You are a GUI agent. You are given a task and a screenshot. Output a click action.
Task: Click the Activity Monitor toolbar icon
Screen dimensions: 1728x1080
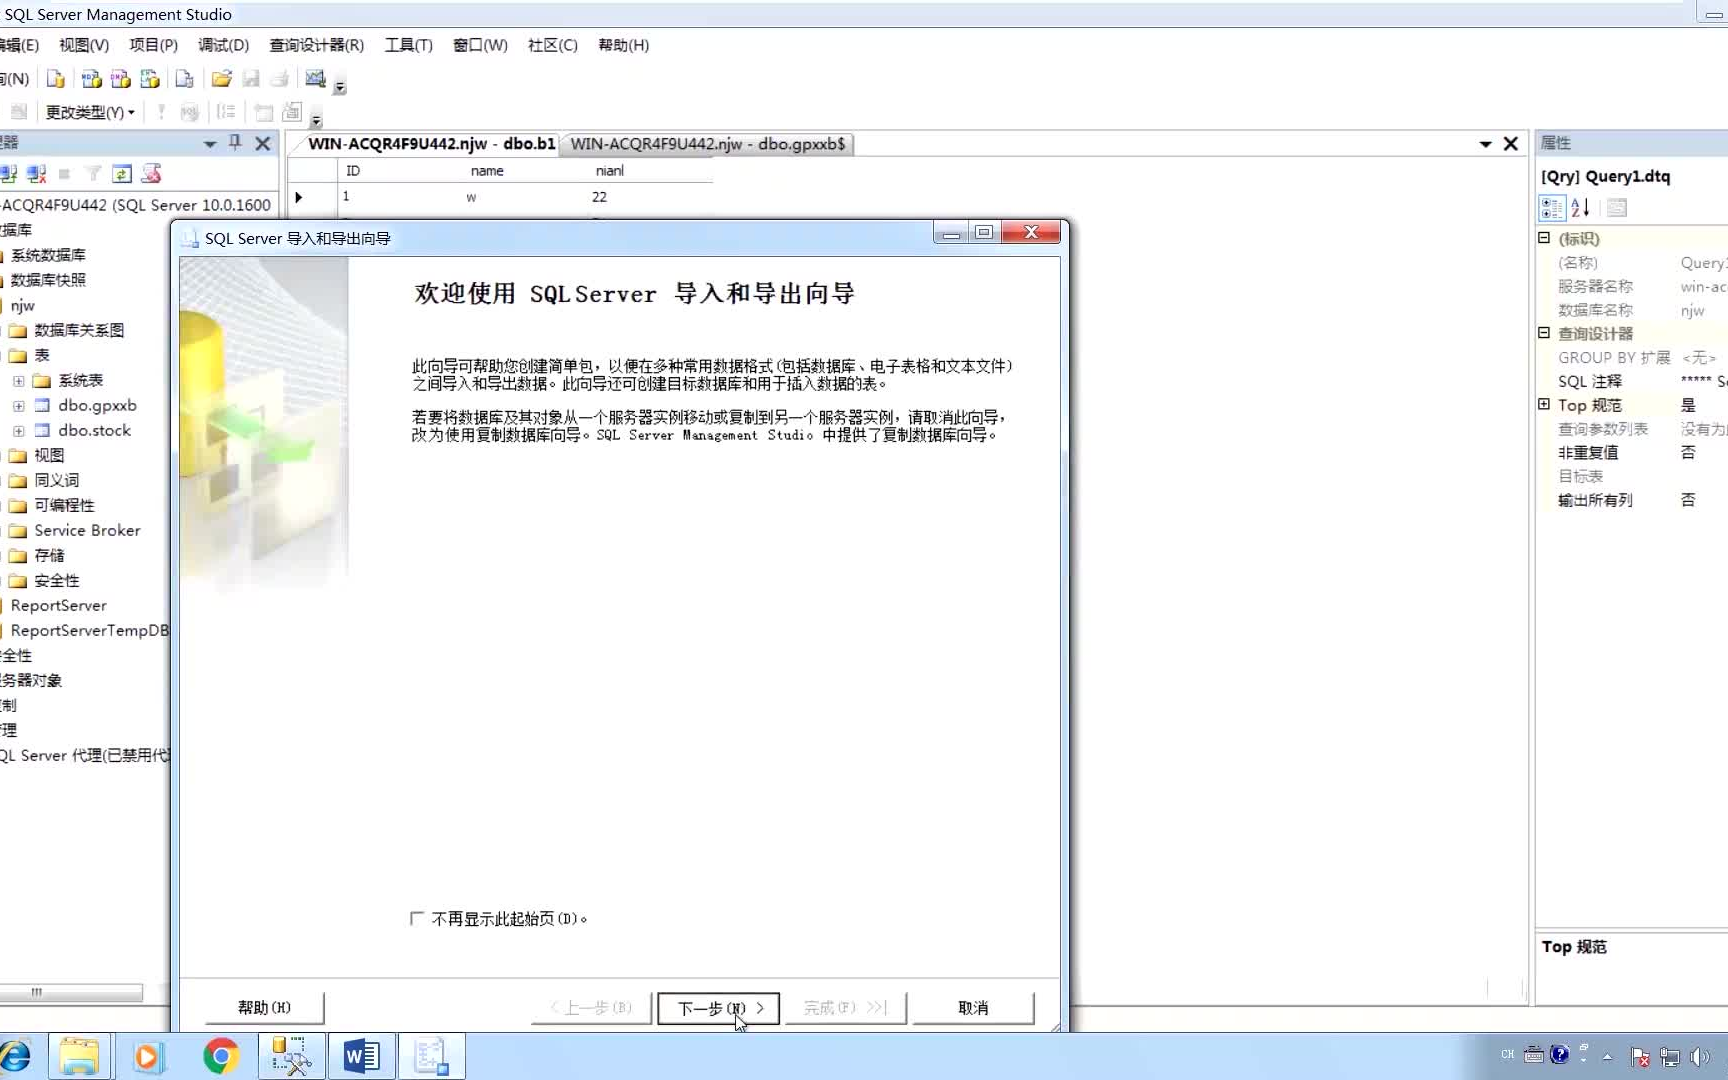[x=316, y=79]
